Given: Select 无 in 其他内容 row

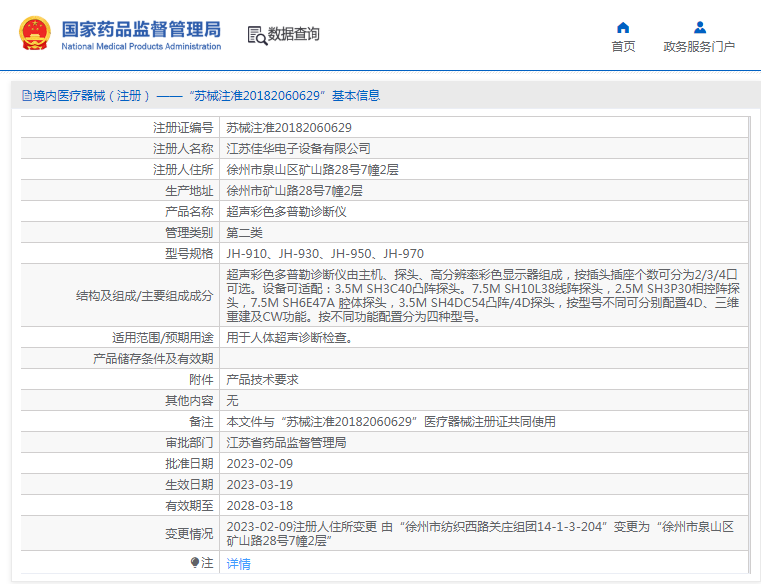Looking at the screenshot, I should [232, 400].
